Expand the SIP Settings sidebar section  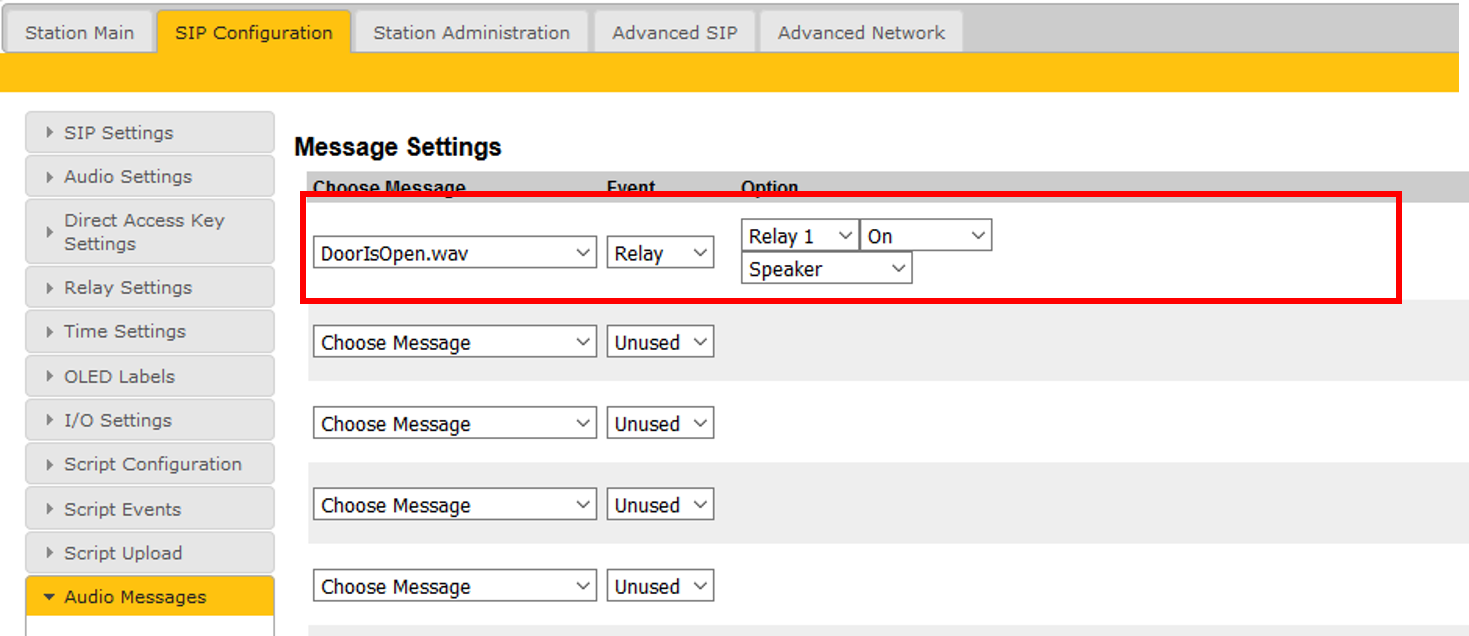point(149,133)
